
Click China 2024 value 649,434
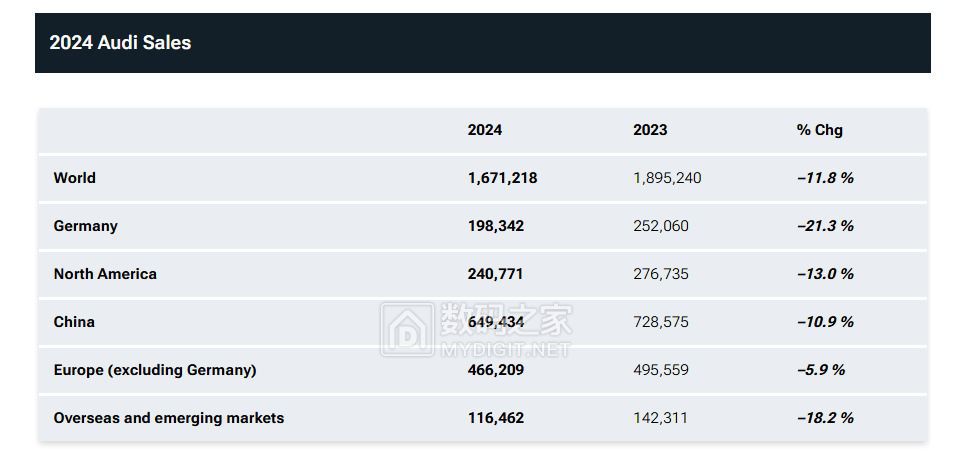(496, 322)
